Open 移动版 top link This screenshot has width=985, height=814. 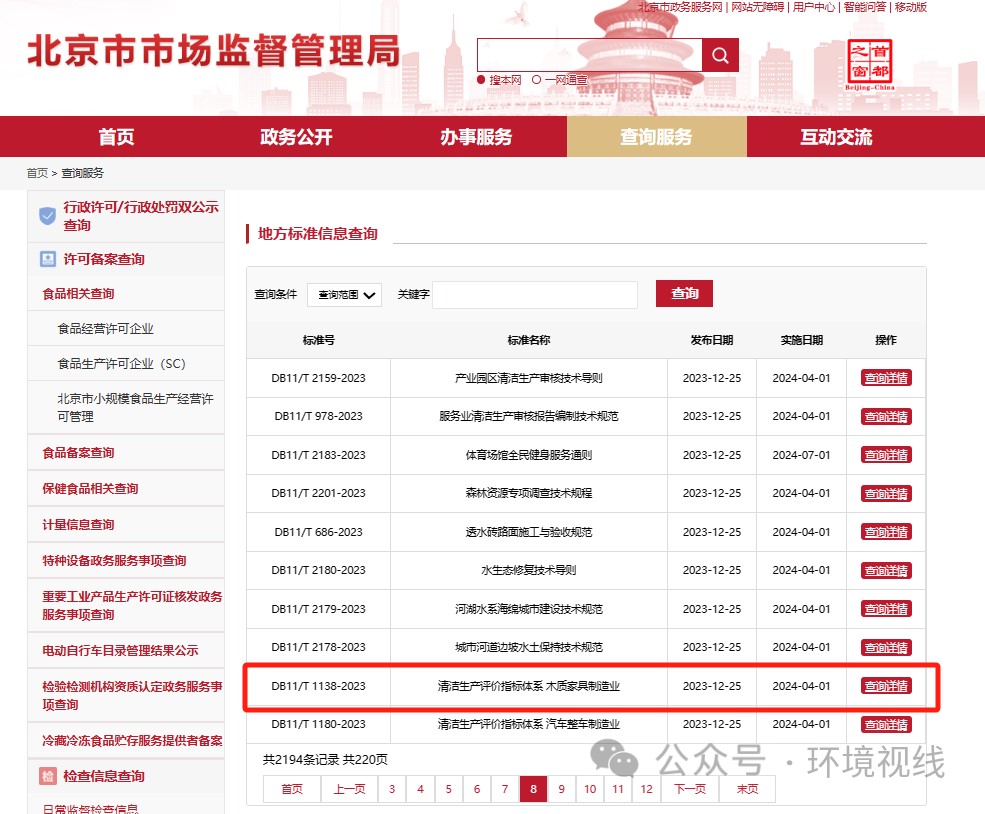tap(910, 7)
